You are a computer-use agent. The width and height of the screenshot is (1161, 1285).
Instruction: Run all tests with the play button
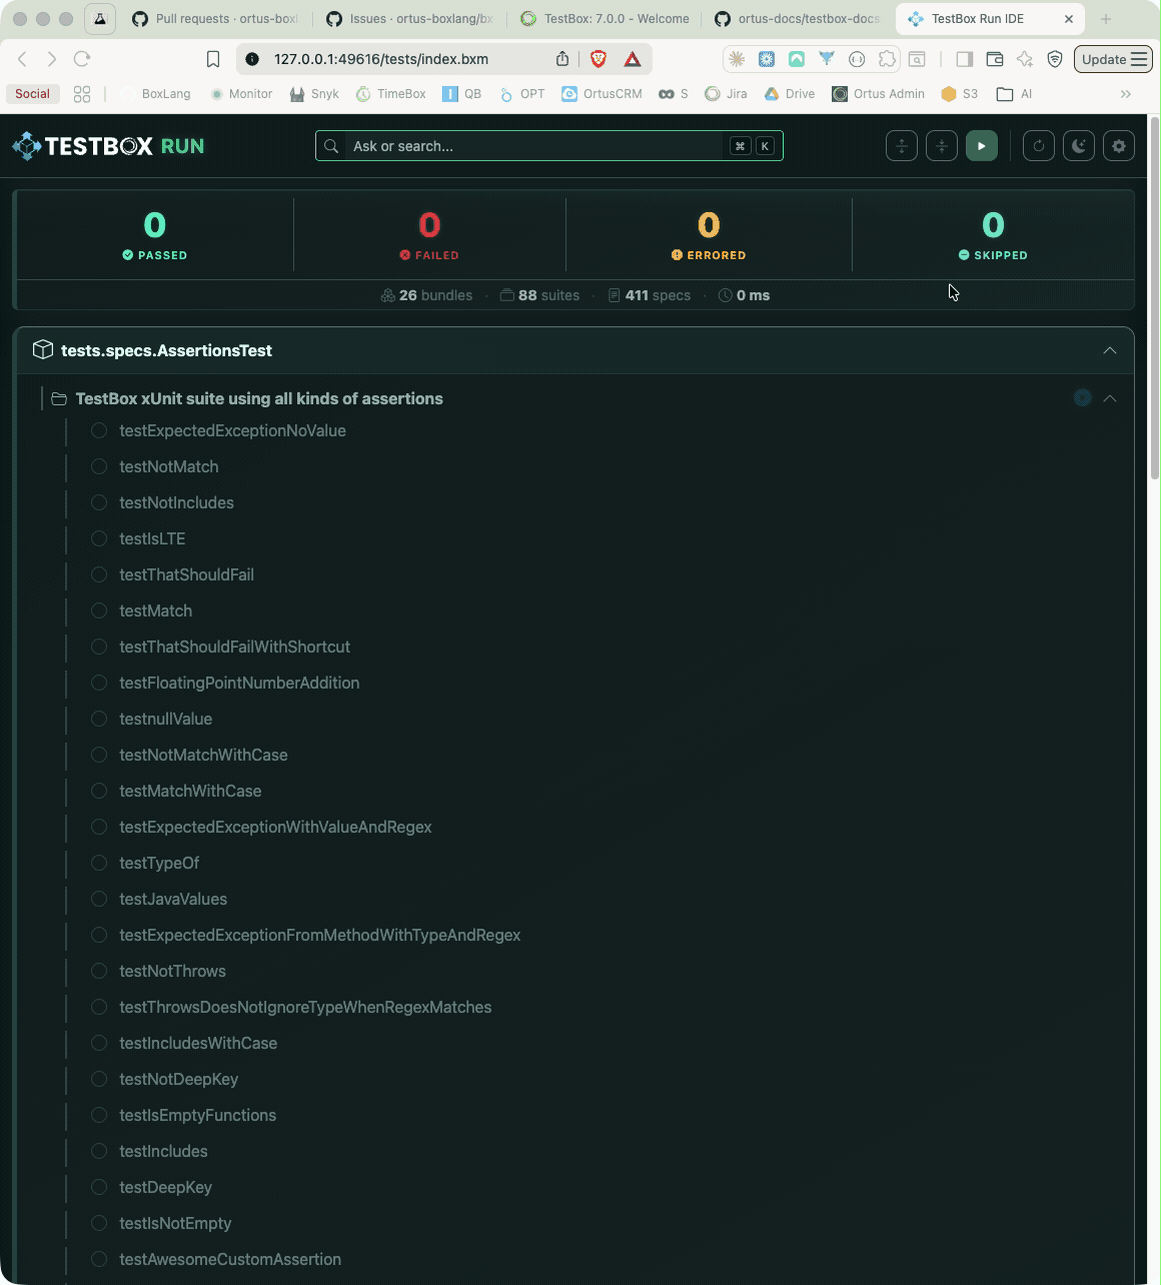pyautogui.click(x=981, y=146)
